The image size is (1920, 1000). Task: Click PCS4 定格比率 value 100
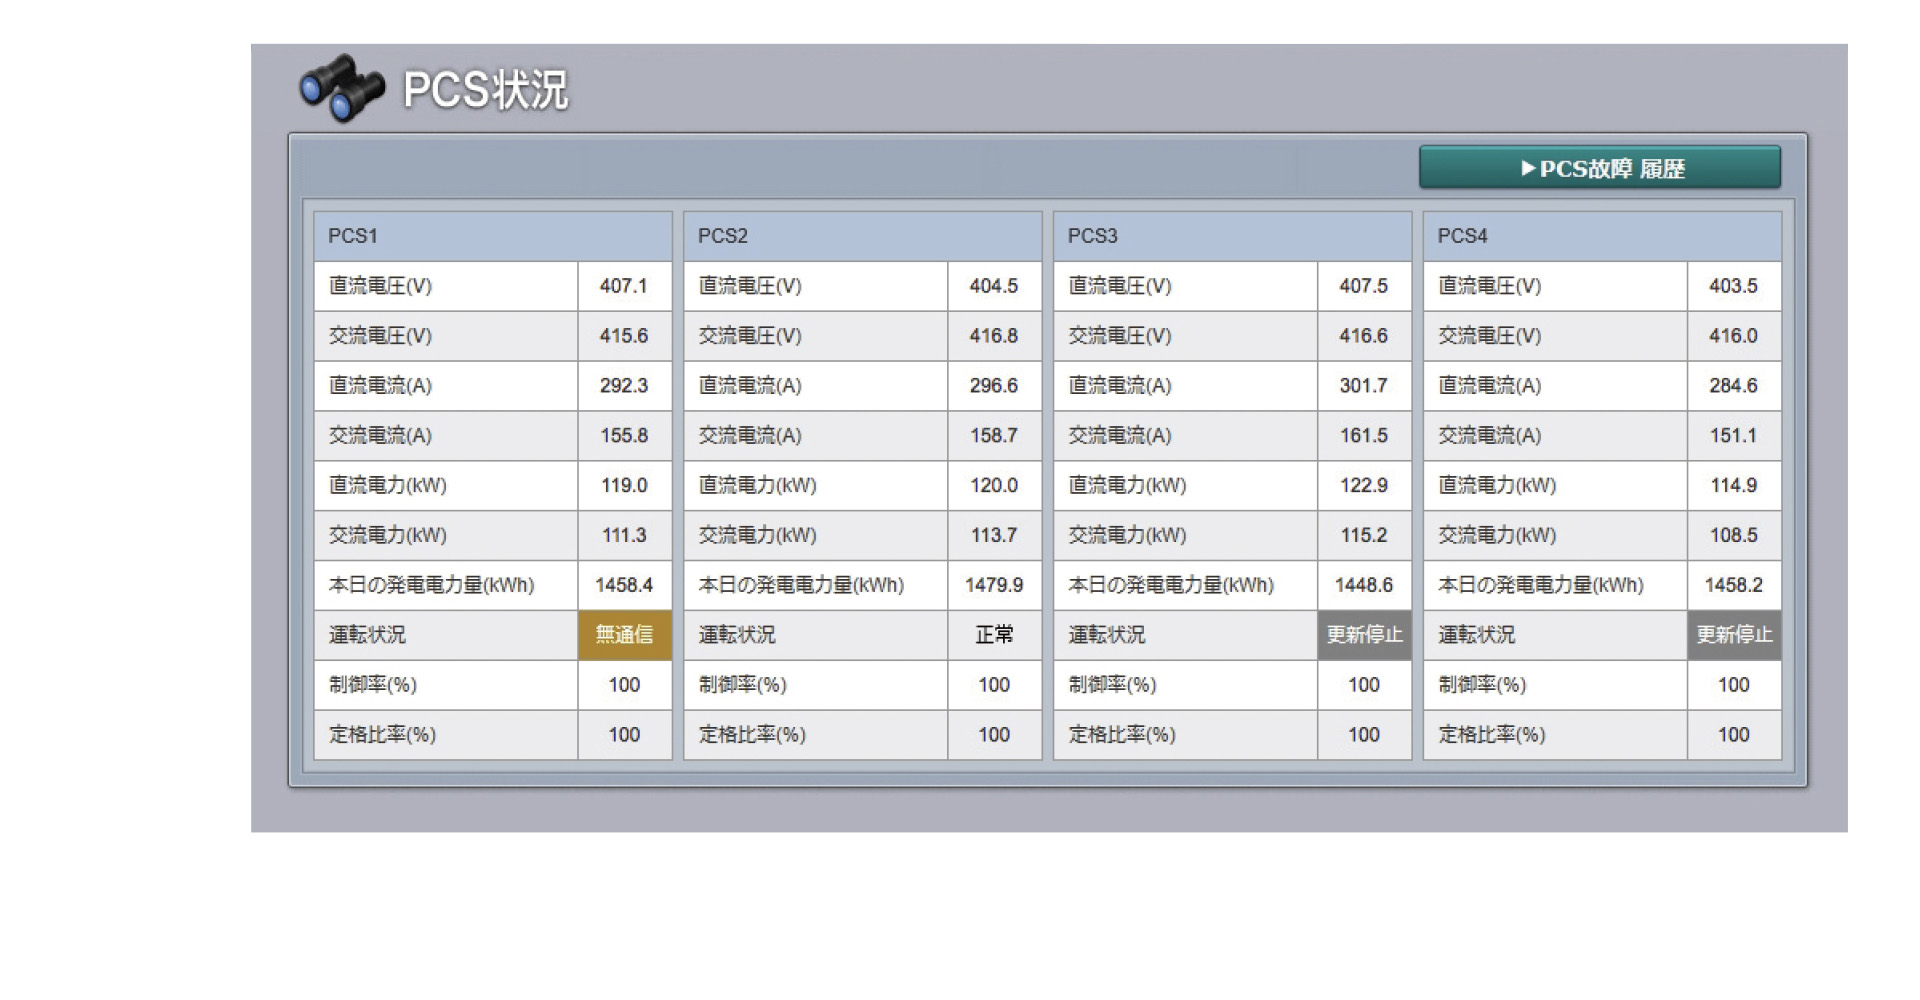click(1734, 735)
